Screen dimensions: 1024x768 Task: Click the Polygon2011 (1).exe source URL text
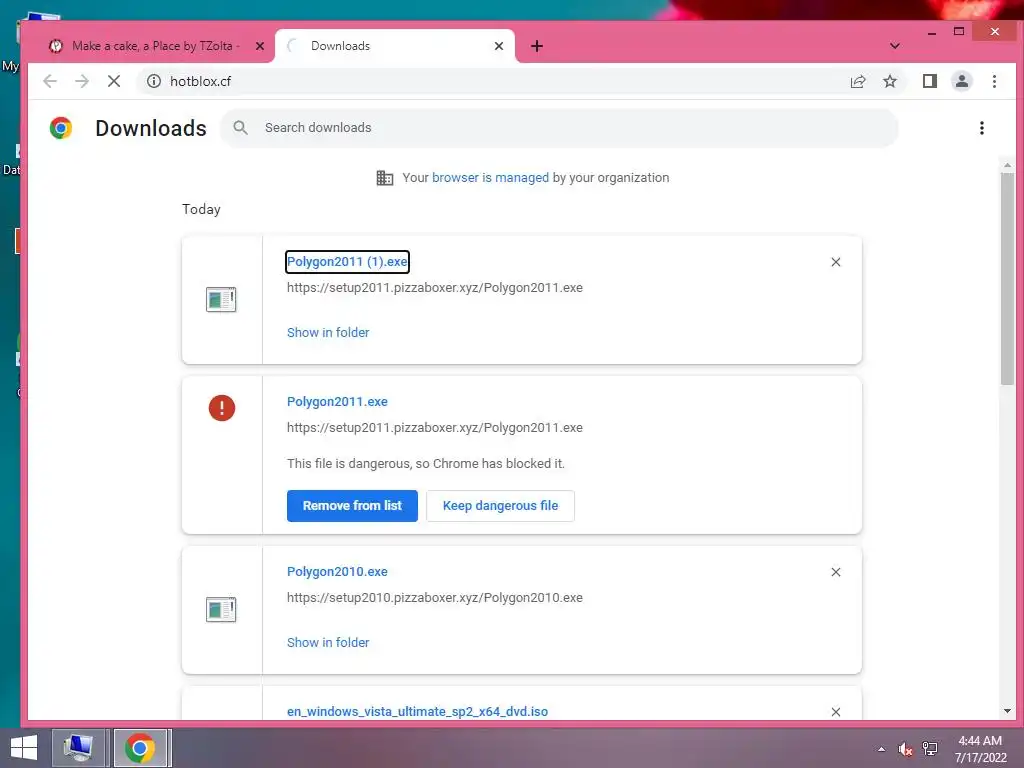[434, 287]
